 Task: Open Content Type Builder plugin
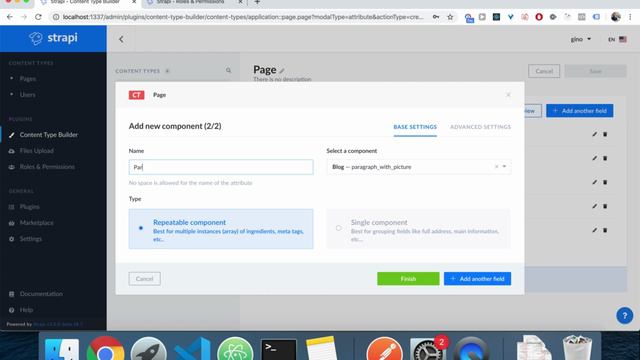[49, 135]
